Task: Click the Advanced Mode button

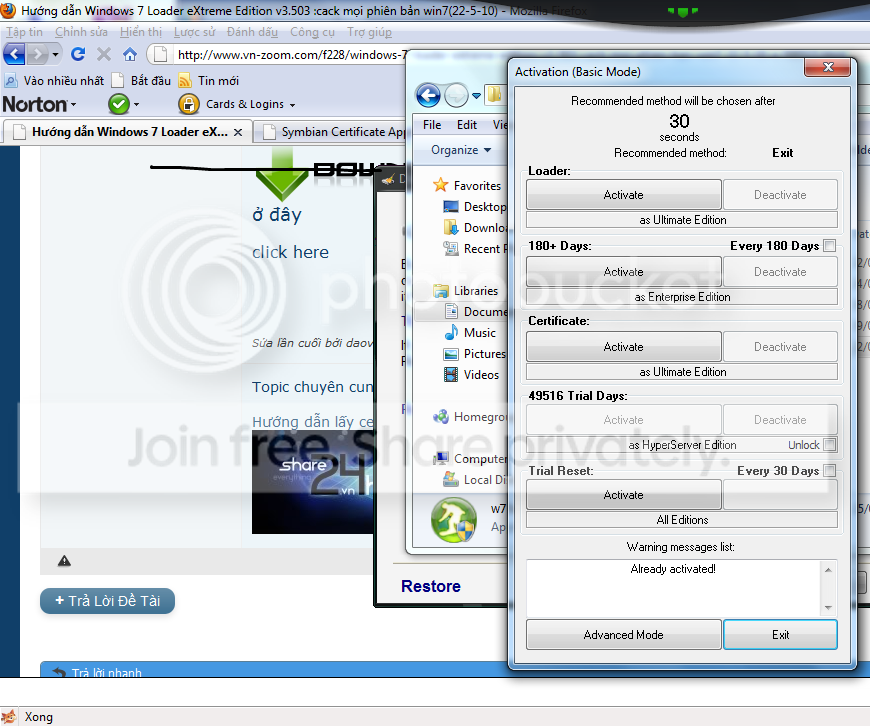Action: point(623,635)
